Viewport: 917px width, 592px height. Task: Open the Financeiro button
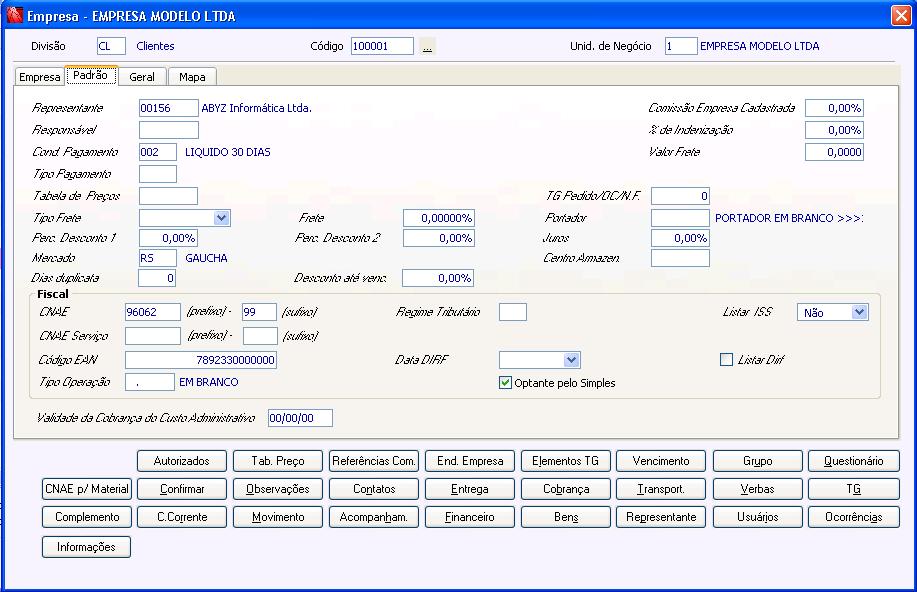pyautogui.click(x=470, y=517)
